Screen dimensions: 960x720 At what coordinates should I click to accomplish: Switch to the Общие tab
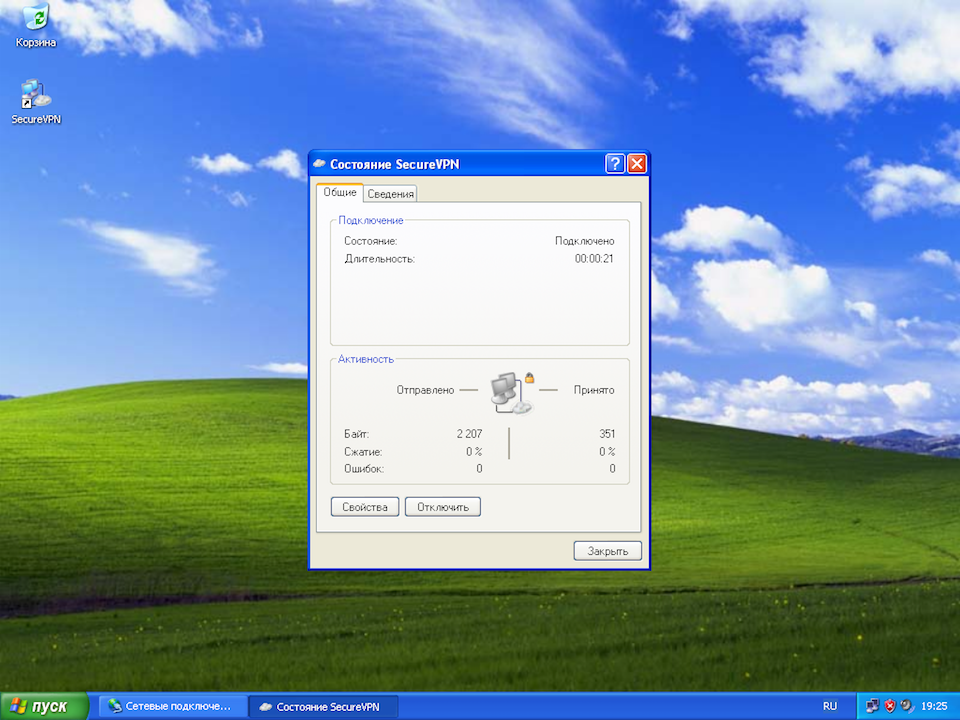pos(340,192)
